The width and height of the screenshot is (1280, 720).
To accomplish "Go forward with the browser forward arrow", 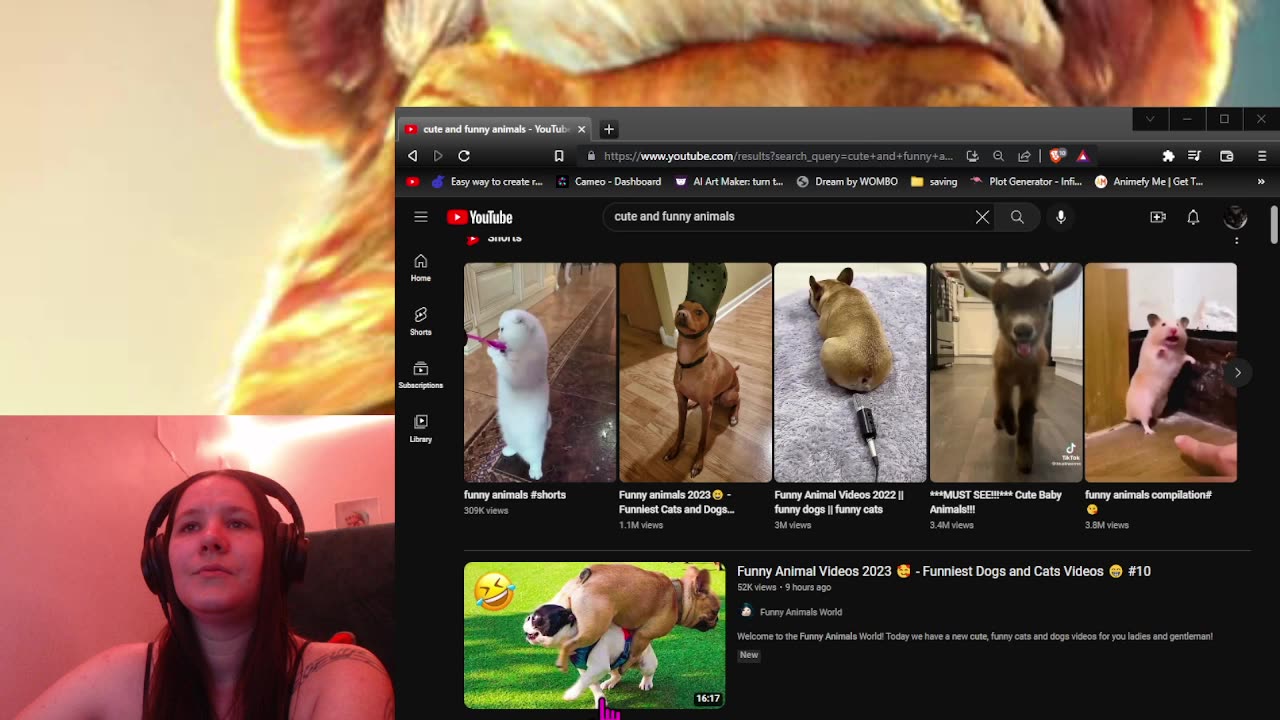I will tap(438, 156).
